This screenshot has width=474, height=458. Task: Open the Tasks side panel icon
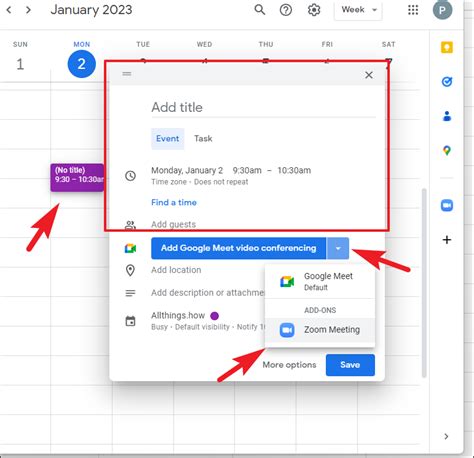pos(447,82)
